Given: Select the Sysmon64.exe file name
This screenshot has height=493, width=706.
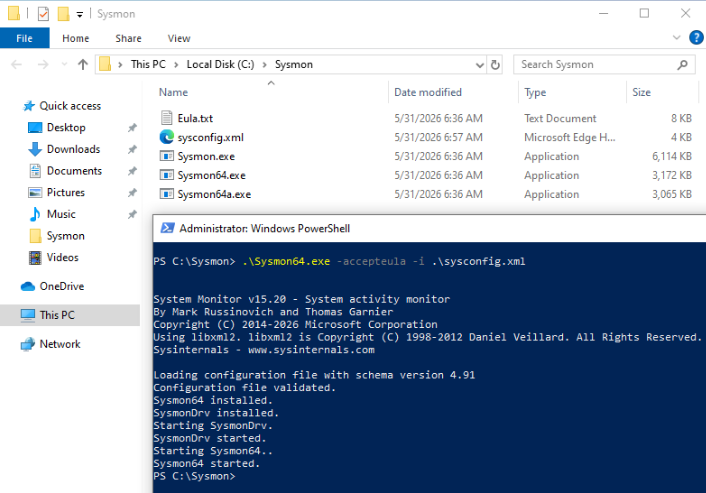Looking at the screenshot, I should [x=211, y=175].
